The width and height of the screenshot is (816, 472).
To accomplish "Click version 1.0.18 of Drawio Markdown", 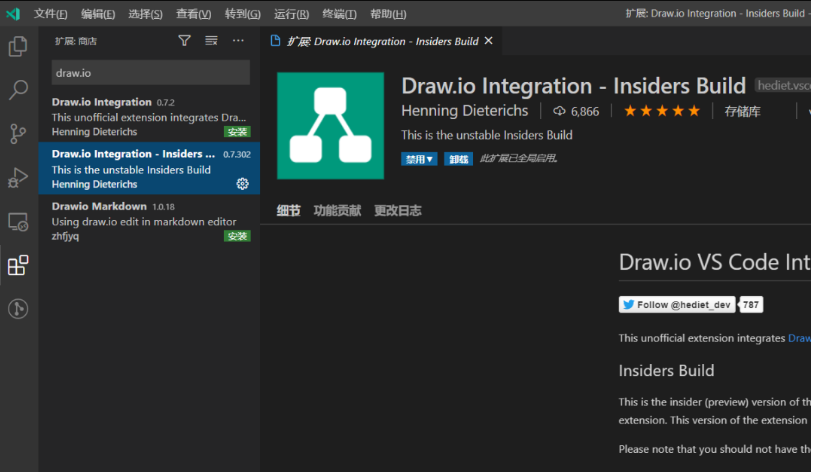I will (x=163, y=207).
